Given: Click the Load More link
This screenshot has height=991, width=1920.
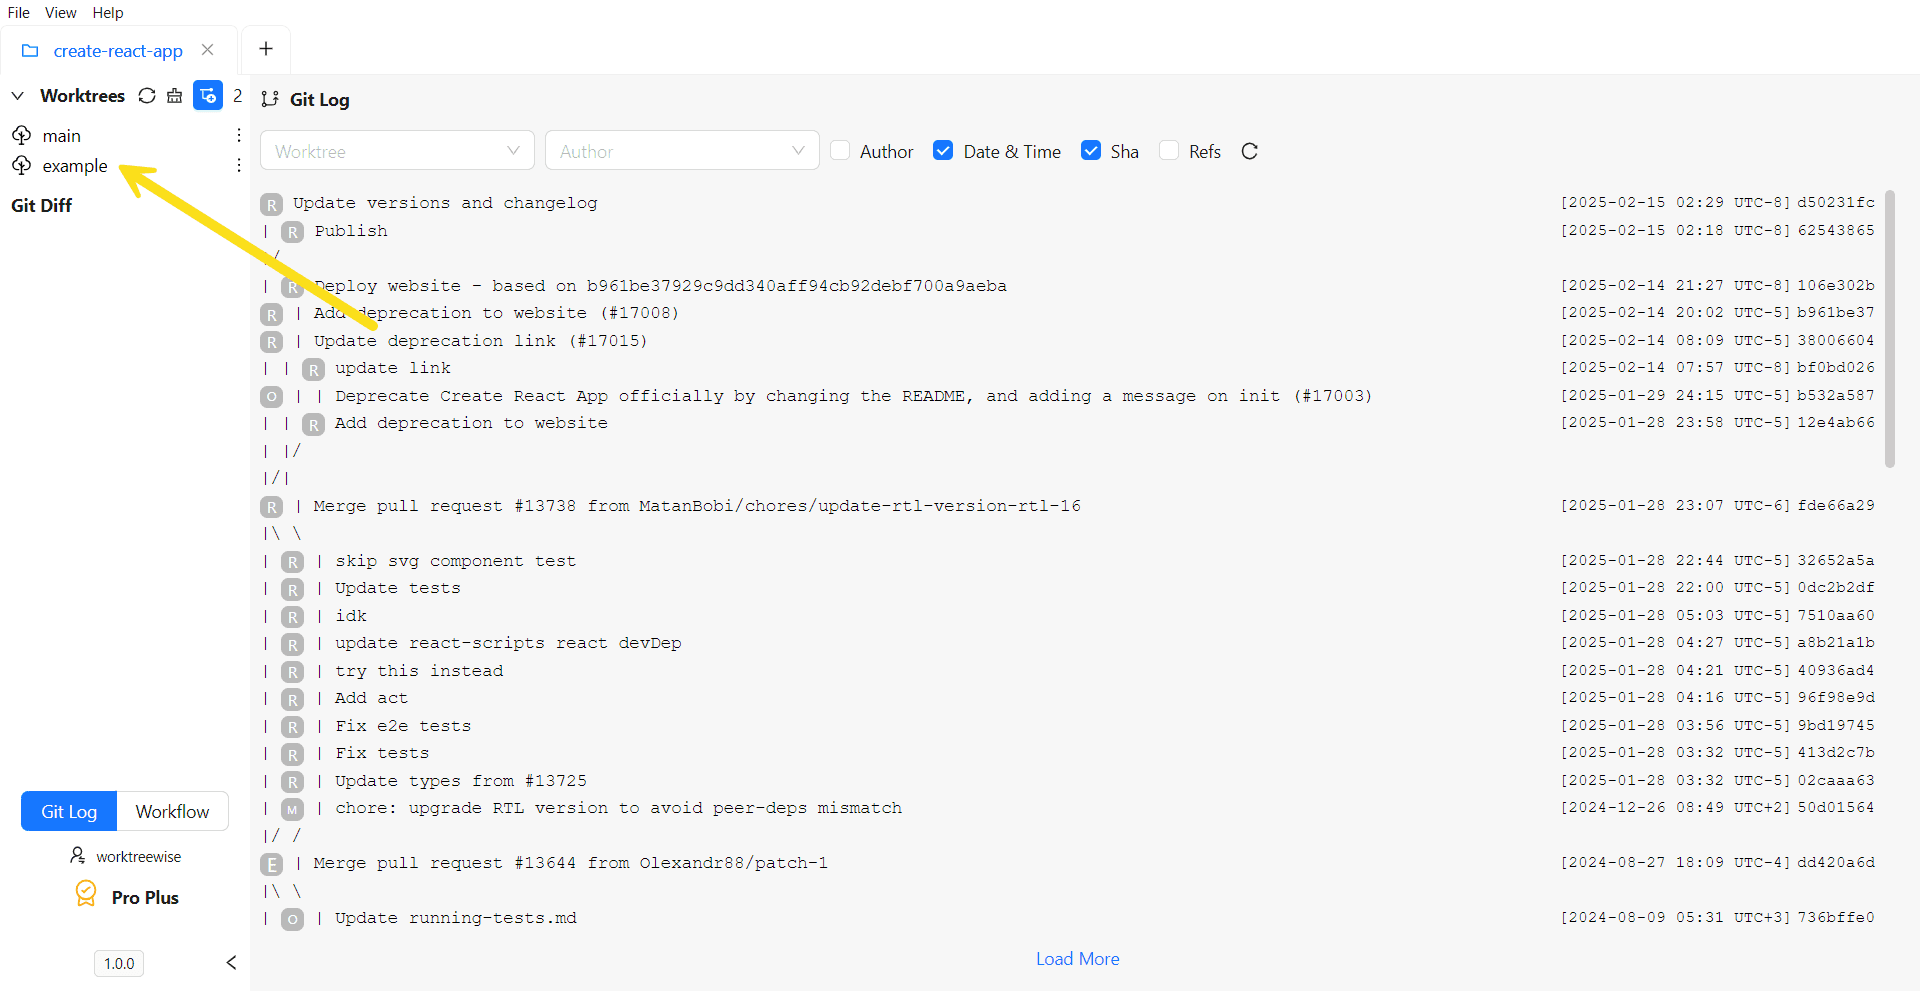Looking at the screenshot, I should [x=1077, y=959].
